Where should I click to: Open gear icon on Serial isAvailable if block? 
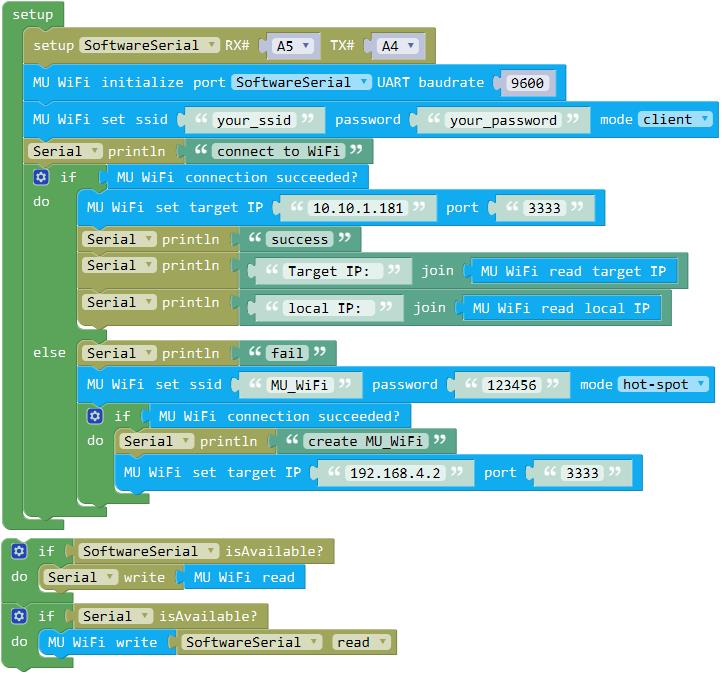tap(19, 616)
